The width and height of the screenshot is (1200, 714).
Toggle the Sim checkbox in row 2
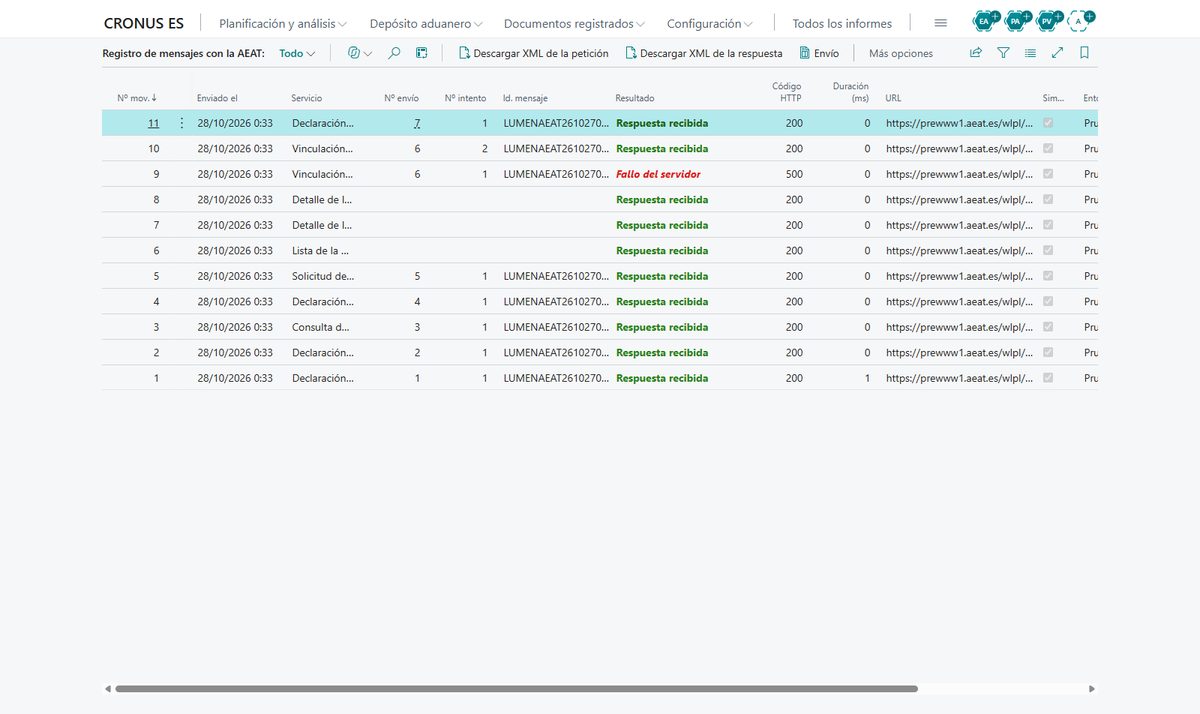(x=1048, y=353)
